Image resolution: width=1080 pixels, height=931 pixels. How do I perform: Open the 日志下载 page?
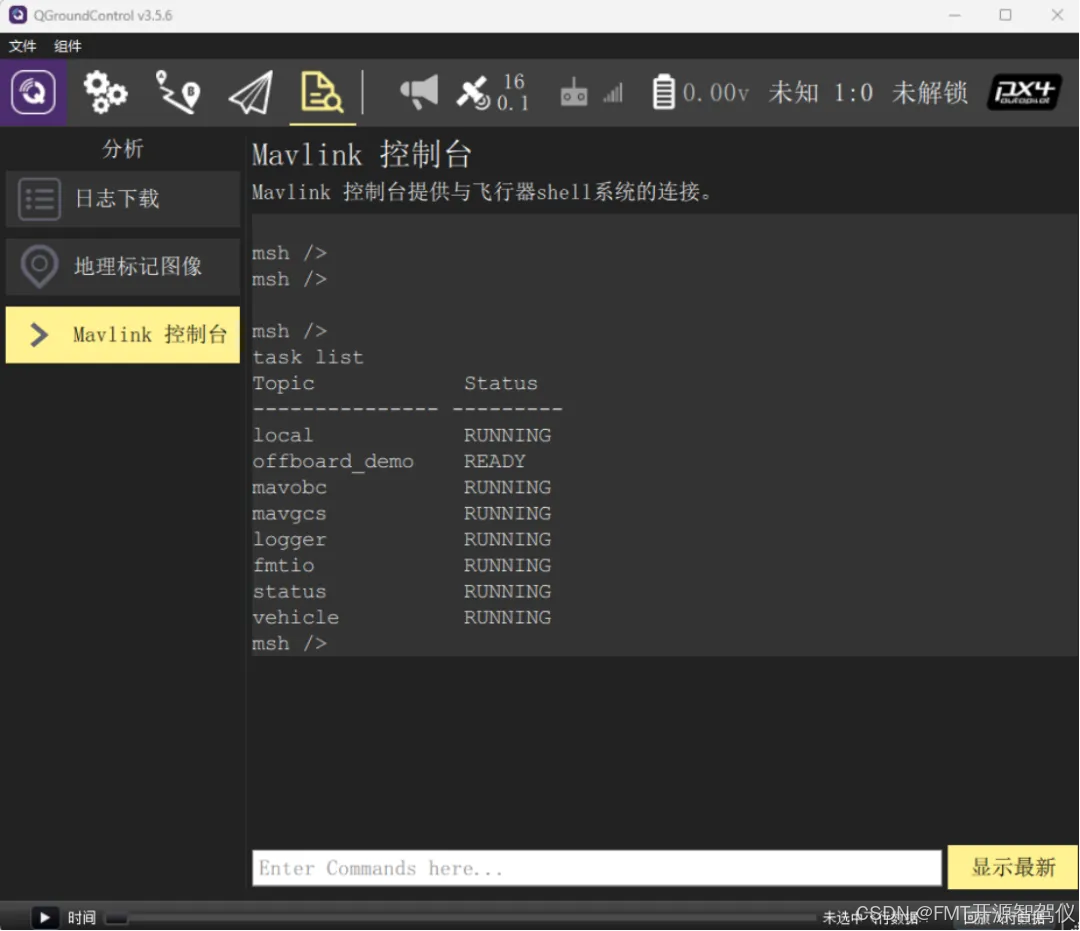tap(123, 199)
